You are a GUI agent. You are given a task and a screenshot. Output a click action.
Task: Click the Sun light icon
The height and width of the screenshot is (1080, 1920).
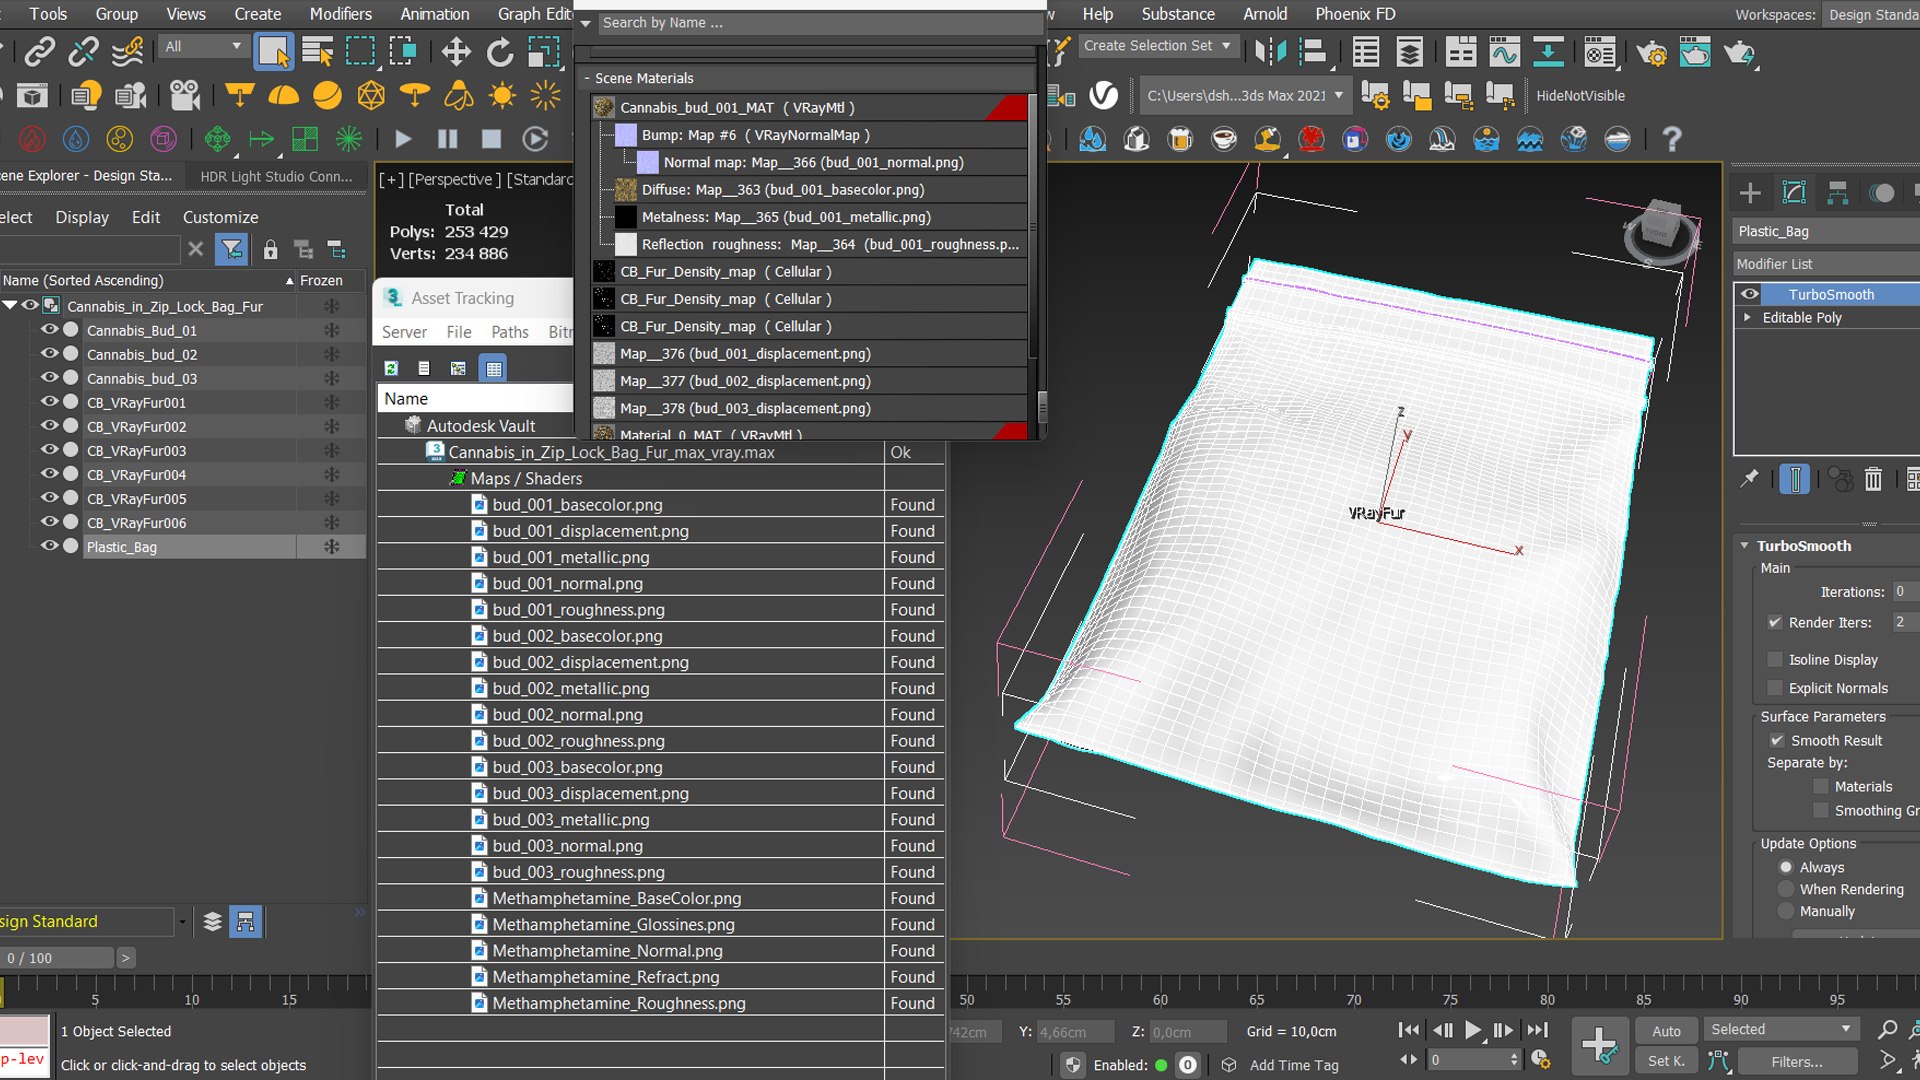point(502,95)
